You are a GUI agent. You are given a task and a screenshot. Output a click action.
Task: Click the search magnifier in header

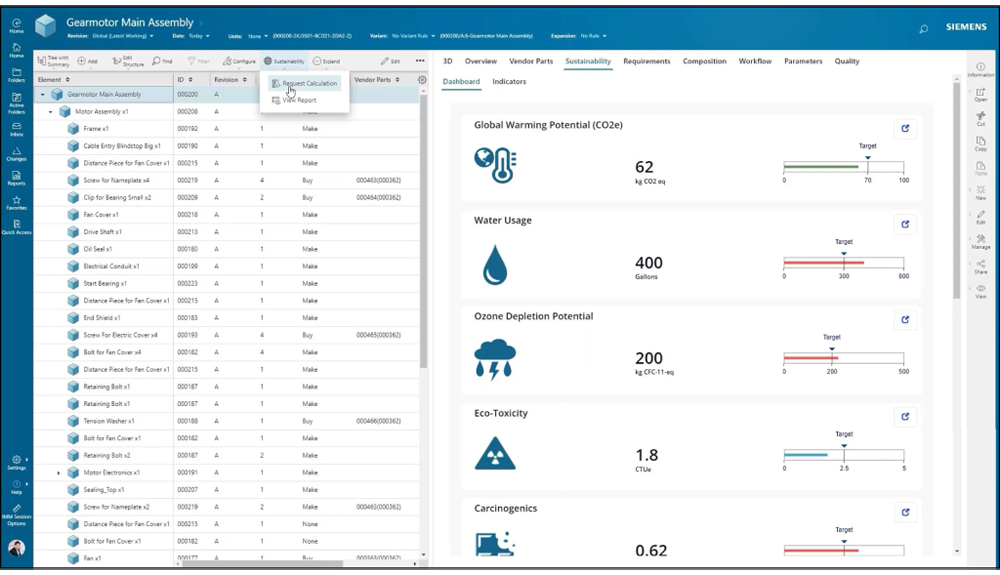(923, 29)
